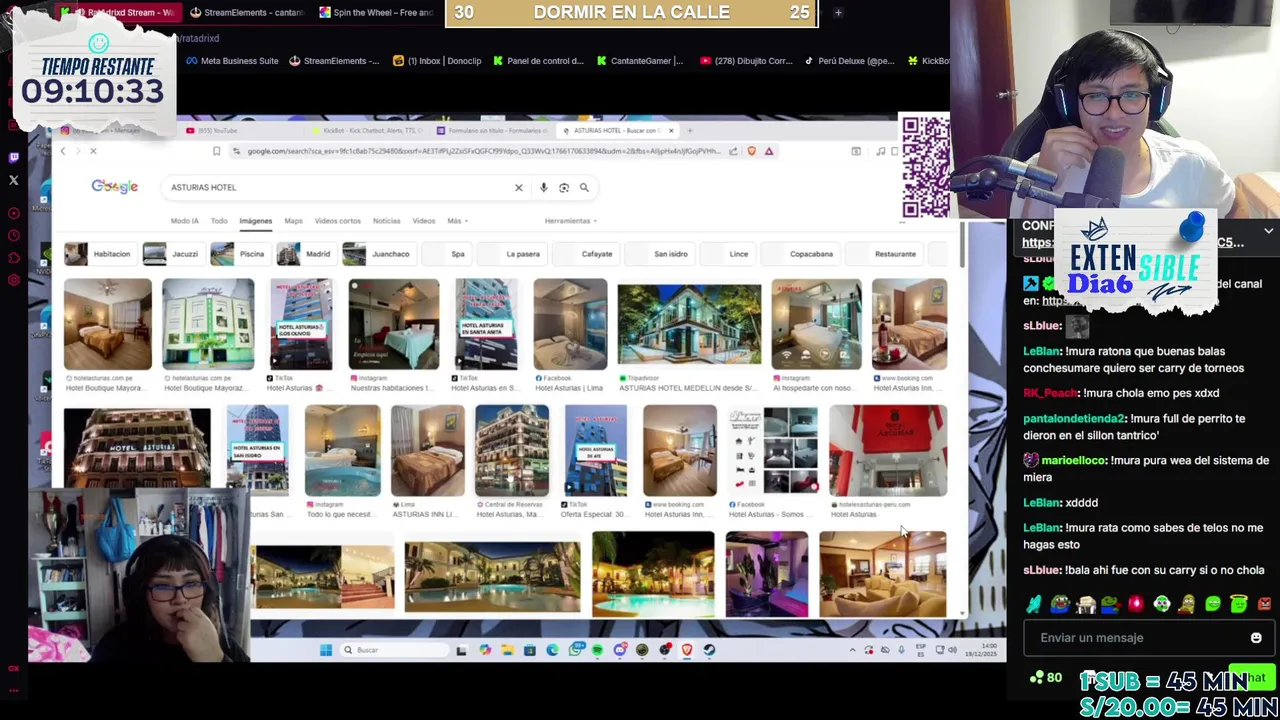Viewport: 1280px width, 720px height.
Task: Switch to the Modo IA tab
Action: point(184,221)
